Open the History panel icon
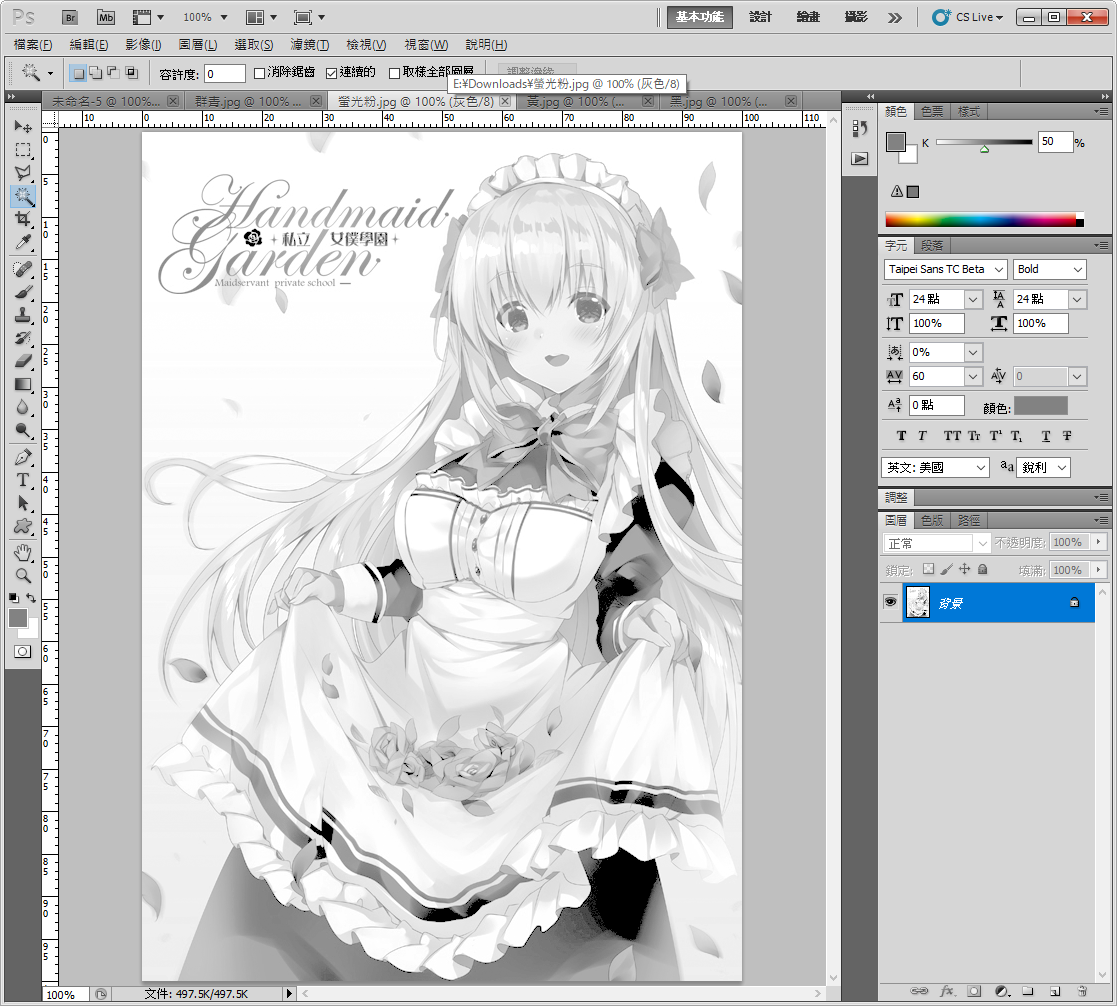 click(860, 128)
